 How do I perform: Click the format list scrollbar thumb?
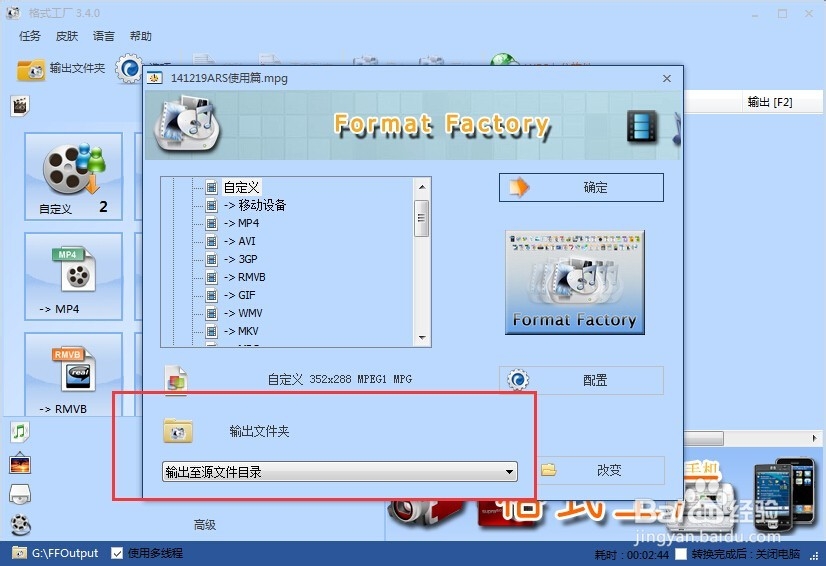(x=421, y=218)
